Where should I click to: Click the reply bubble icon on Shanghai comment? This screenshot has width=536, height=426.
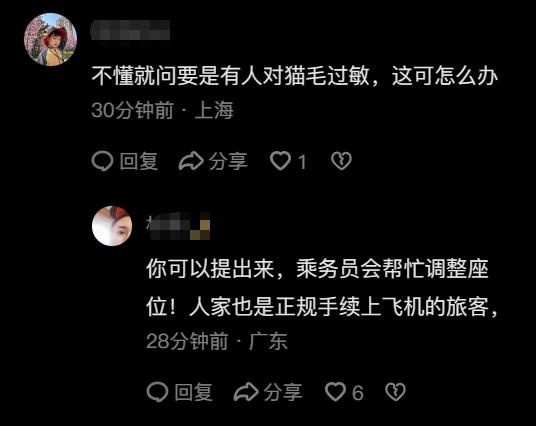[102, 161]
